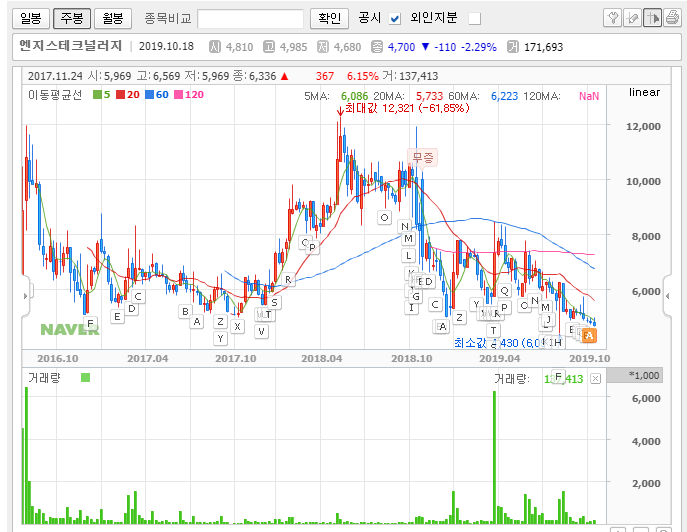The height and width of the screenshot is (532, 687).
Task: Open disclosure marker V
Action: coord(261,331)
